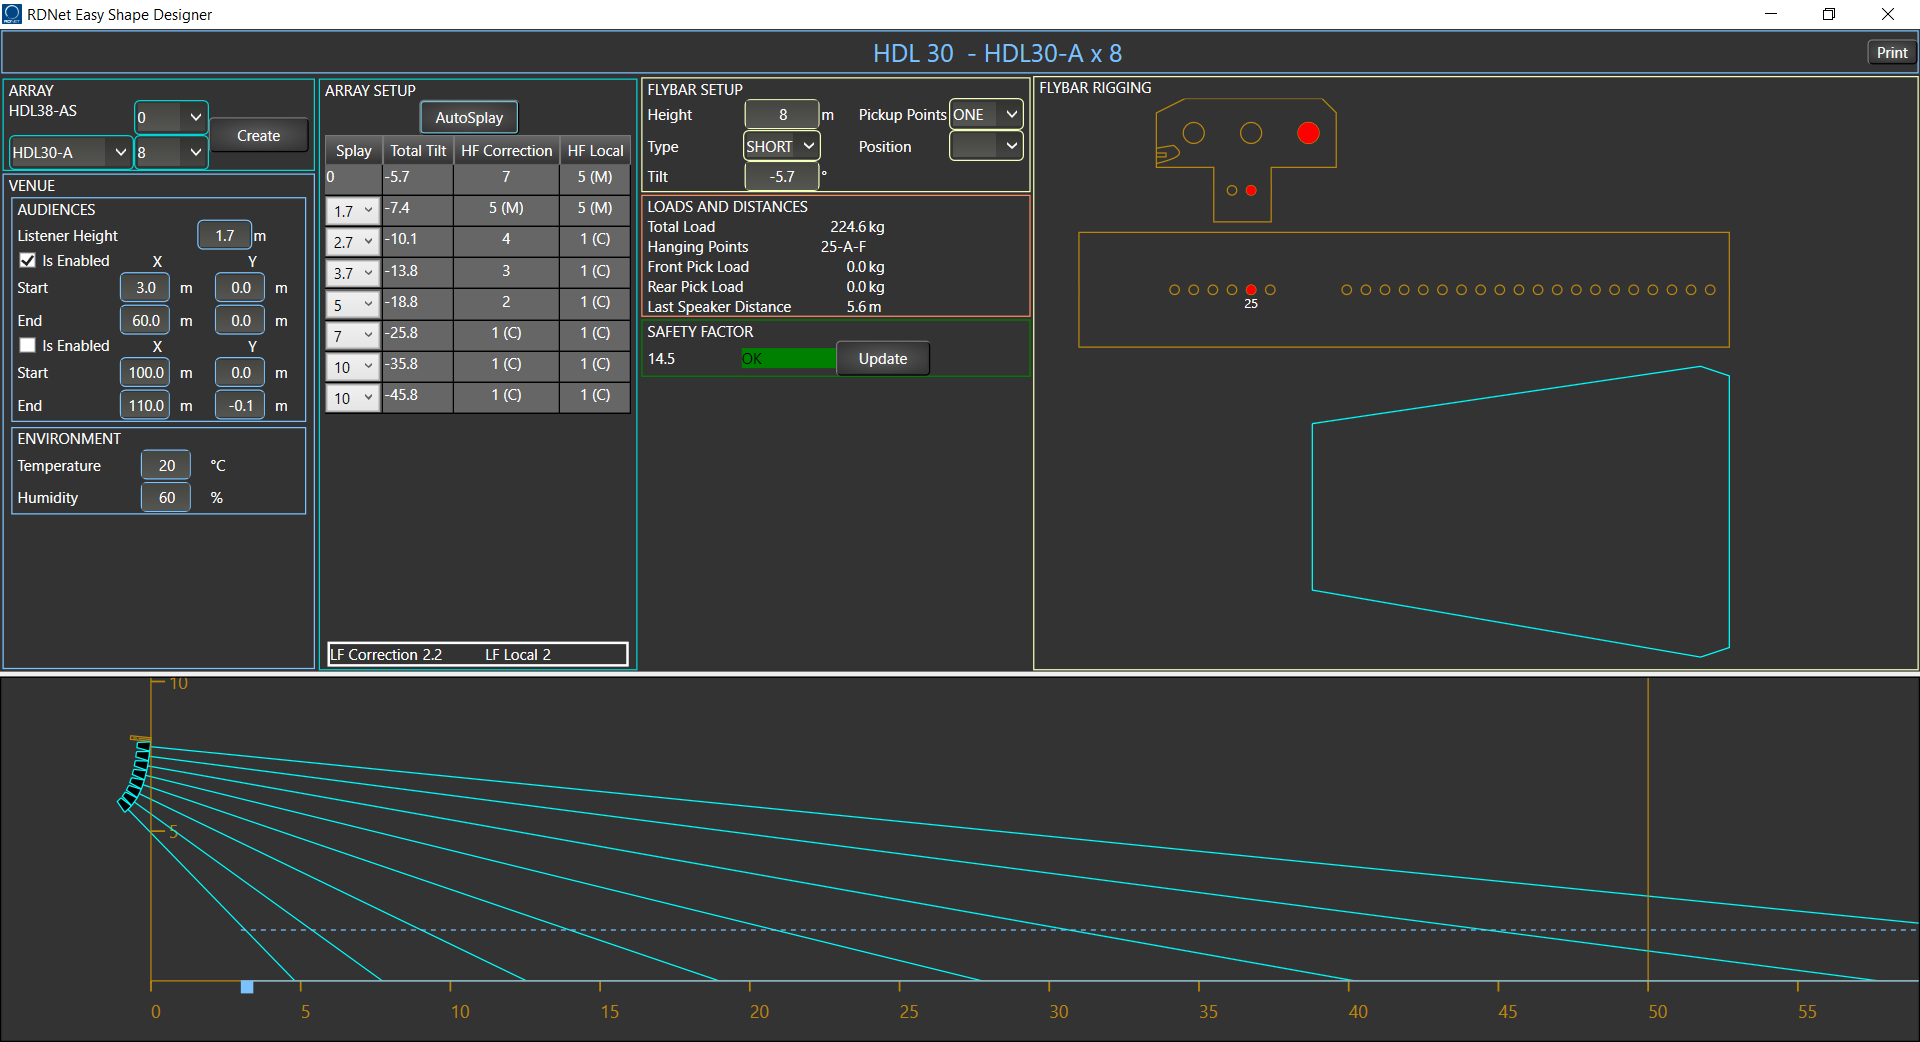Click the Update safety factor button
The height and width of the screenshot is (1042, 1920).
882,359
